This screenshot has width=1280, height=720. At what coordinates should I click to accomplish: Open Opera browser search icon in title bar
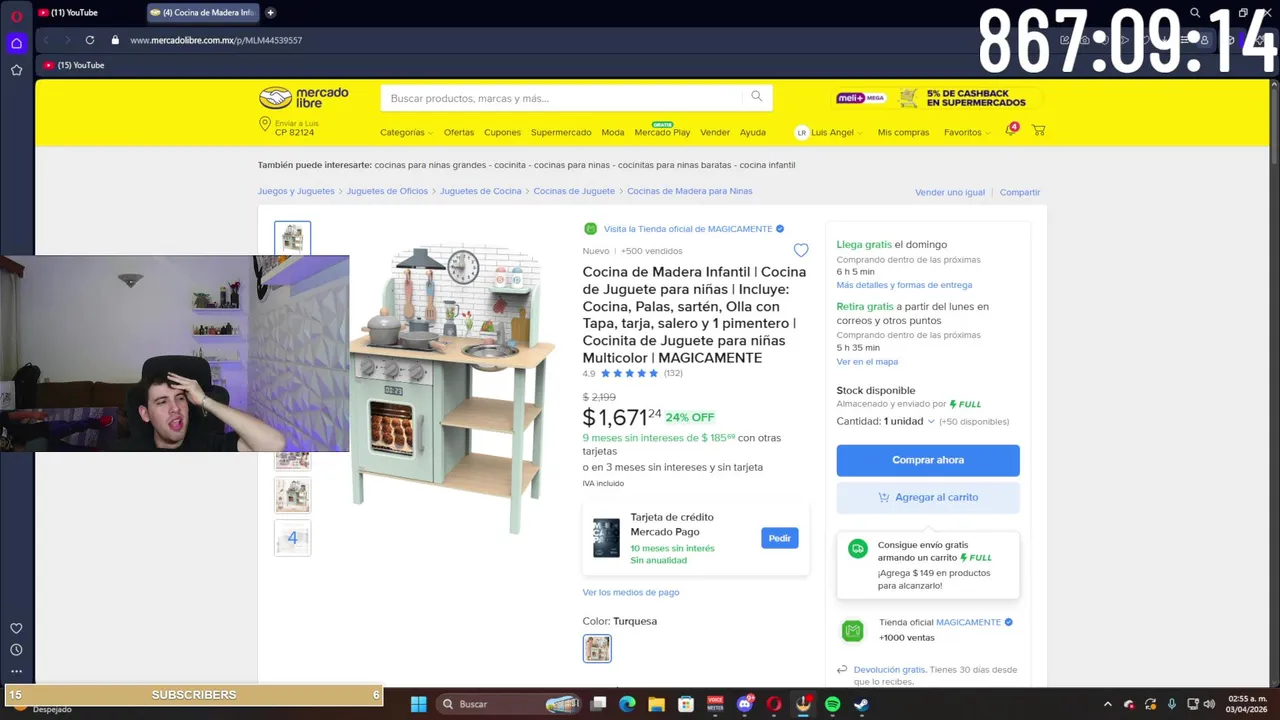pyautogui.click(x=1195, y=13)
